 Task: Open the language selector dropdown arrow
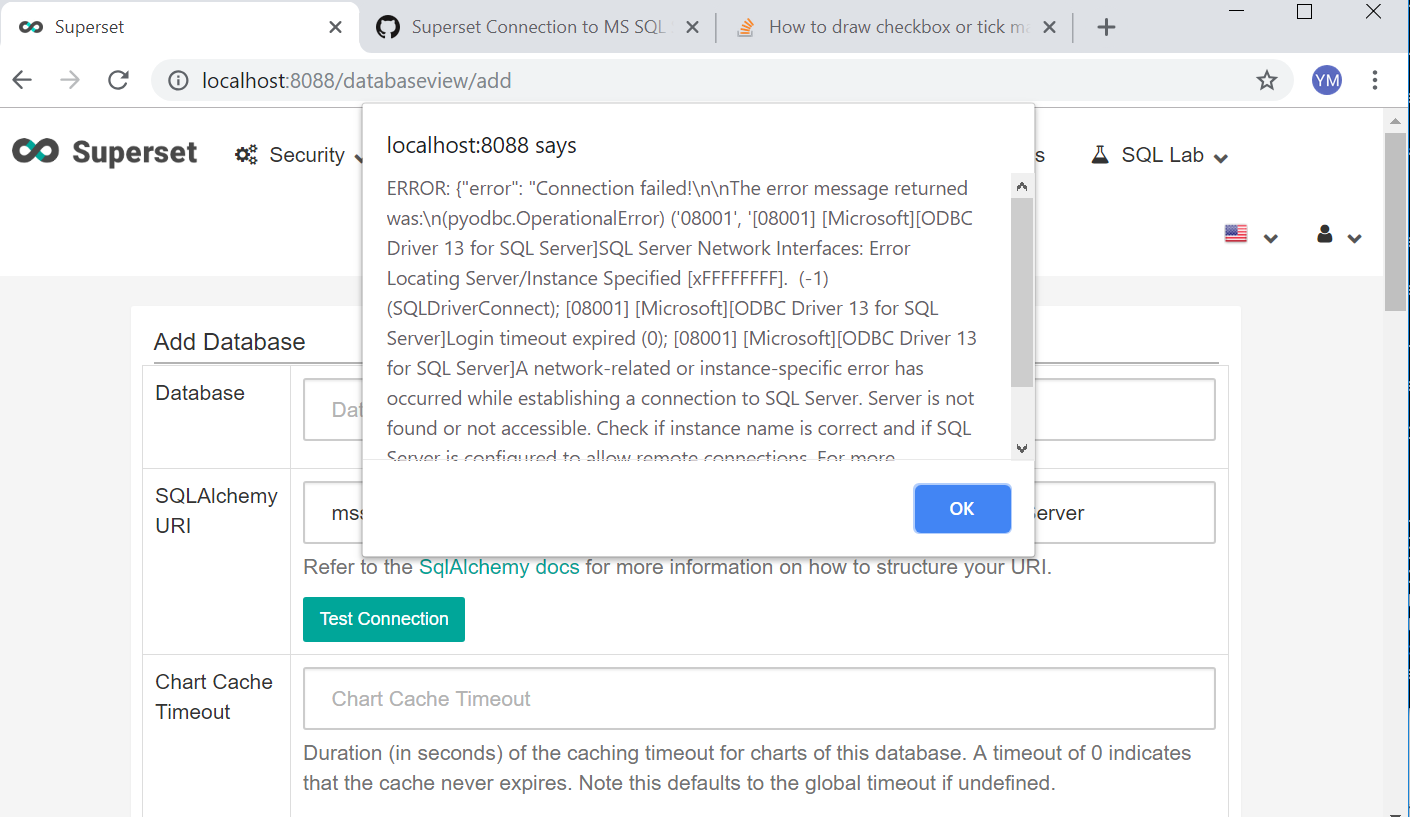1270,238
